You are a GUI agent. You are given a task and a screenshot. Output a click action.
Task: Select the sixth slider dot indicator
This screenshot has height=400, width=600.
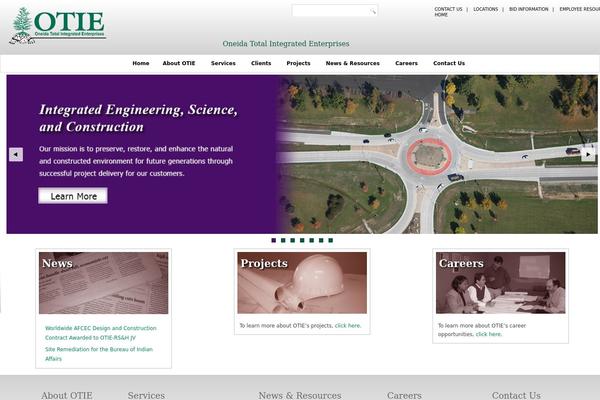click(321, 240)
